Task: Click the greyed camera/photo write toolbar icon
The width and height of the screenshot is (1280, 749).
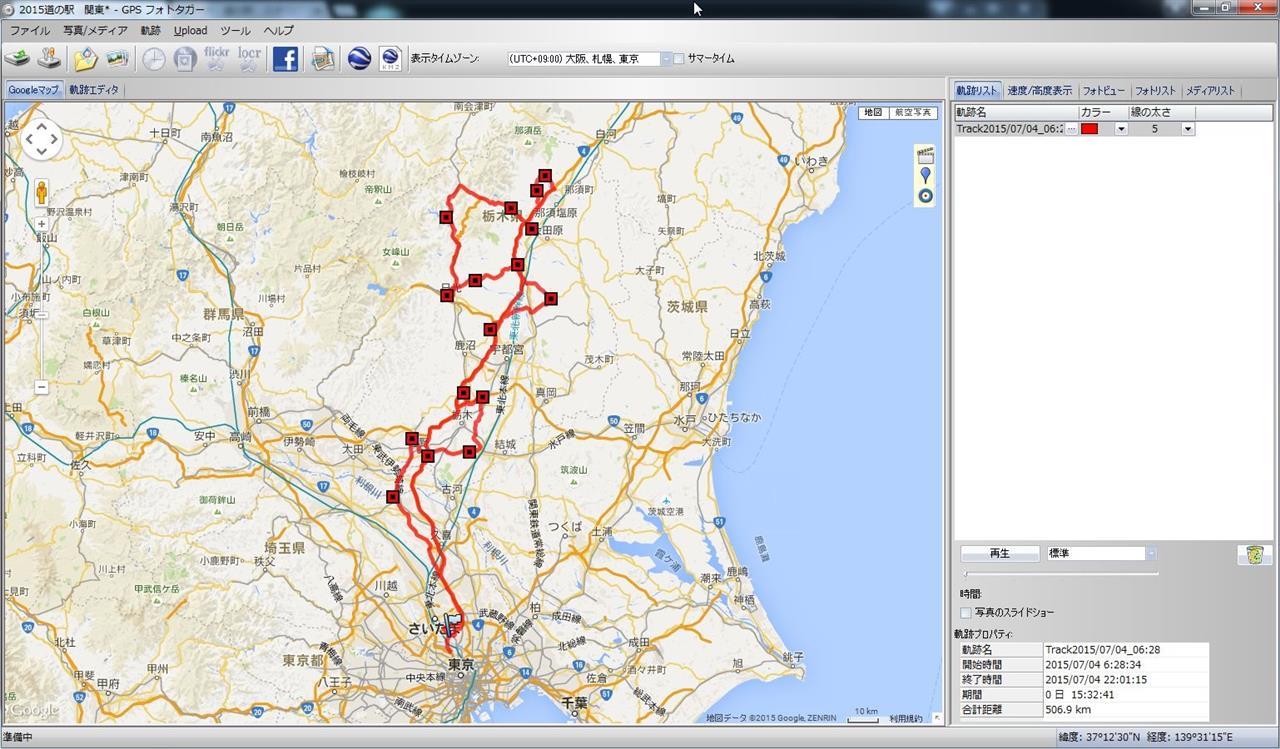Action: tap(184, 59)
